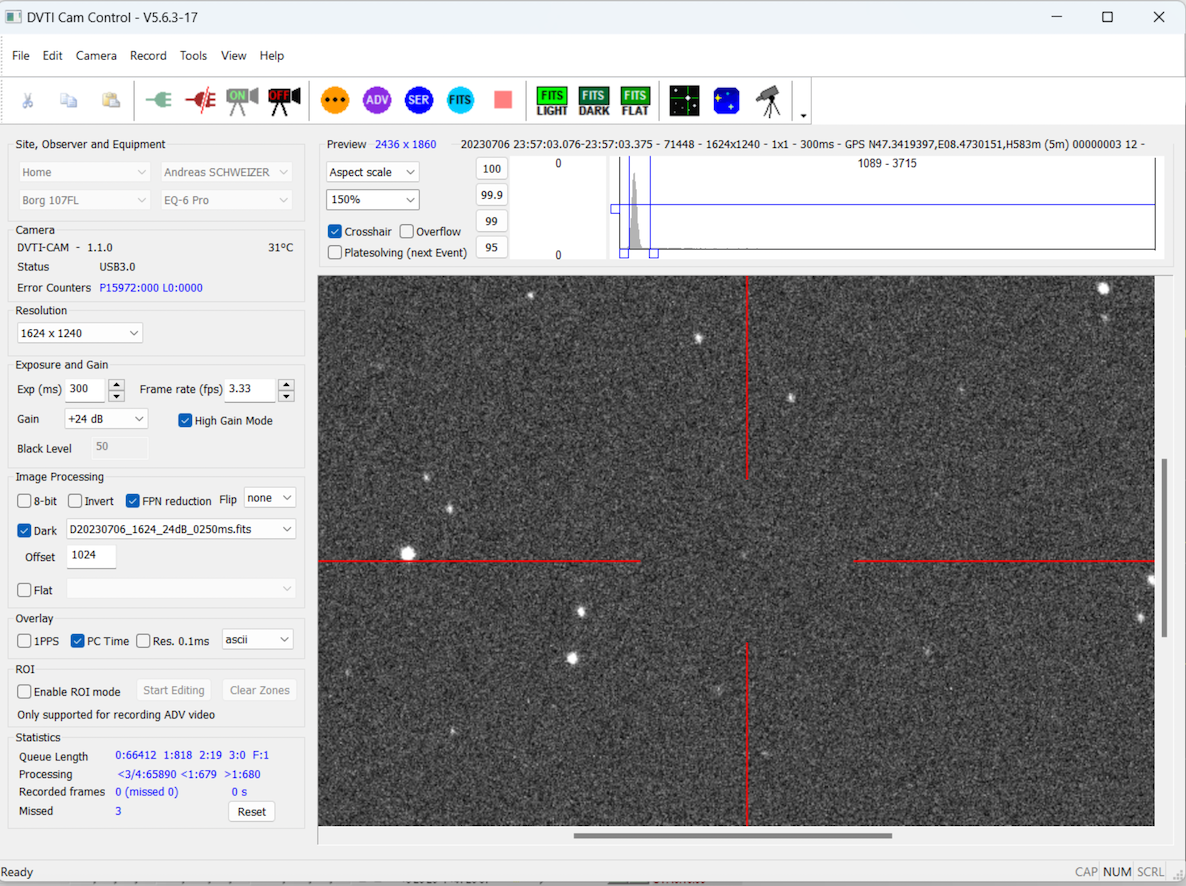Click the FITS DARK toolbar icon

coord(594,100)
